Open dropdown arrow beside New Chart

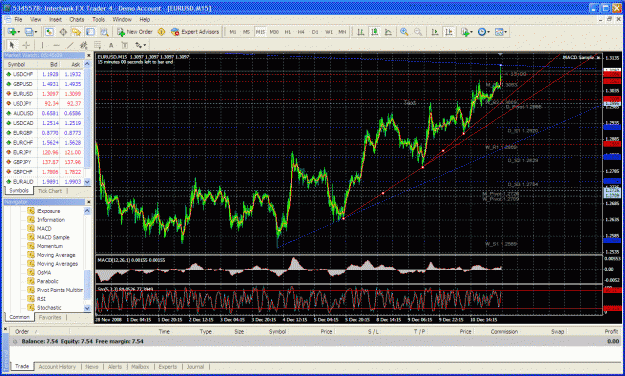click(19, 32)
